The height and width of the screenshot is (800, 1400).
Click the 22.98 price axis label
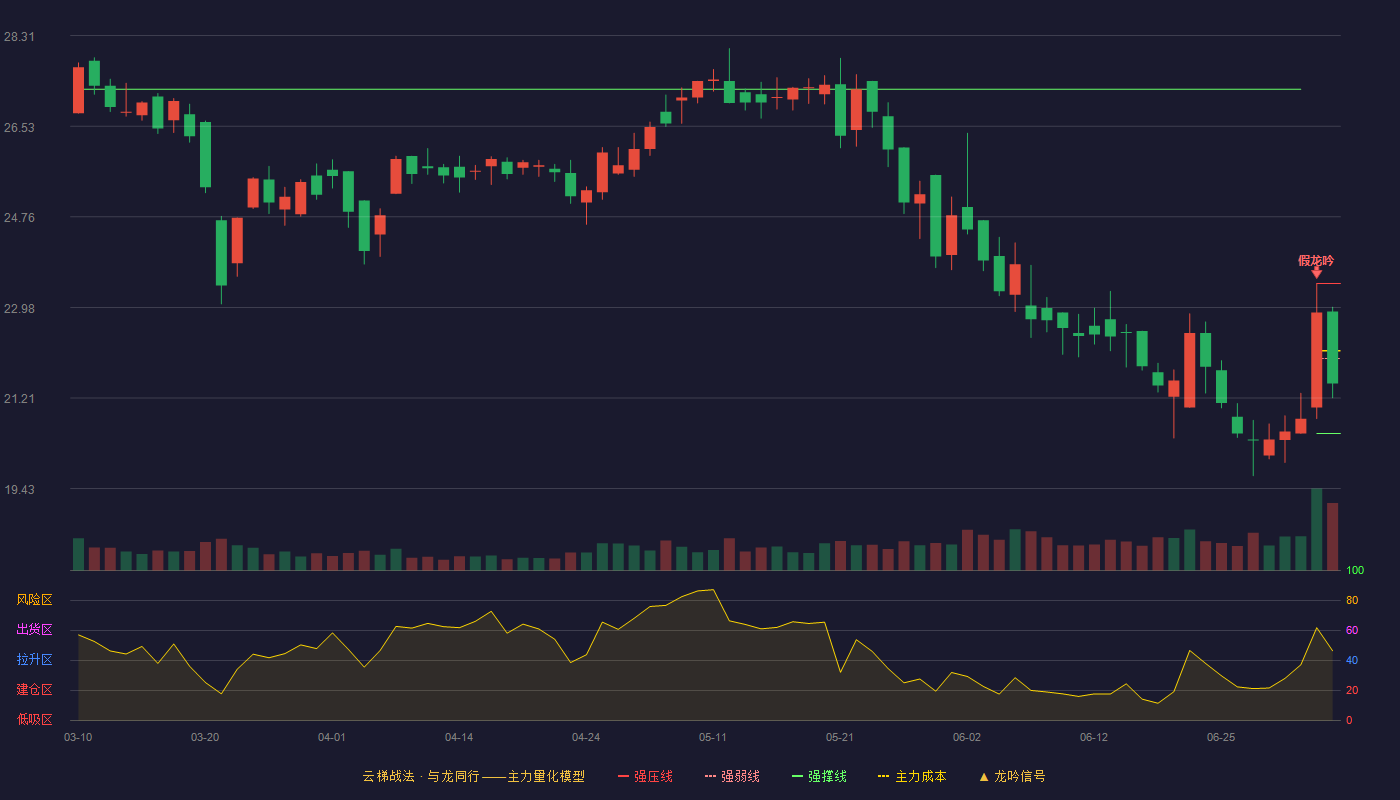tap(19, 308)
